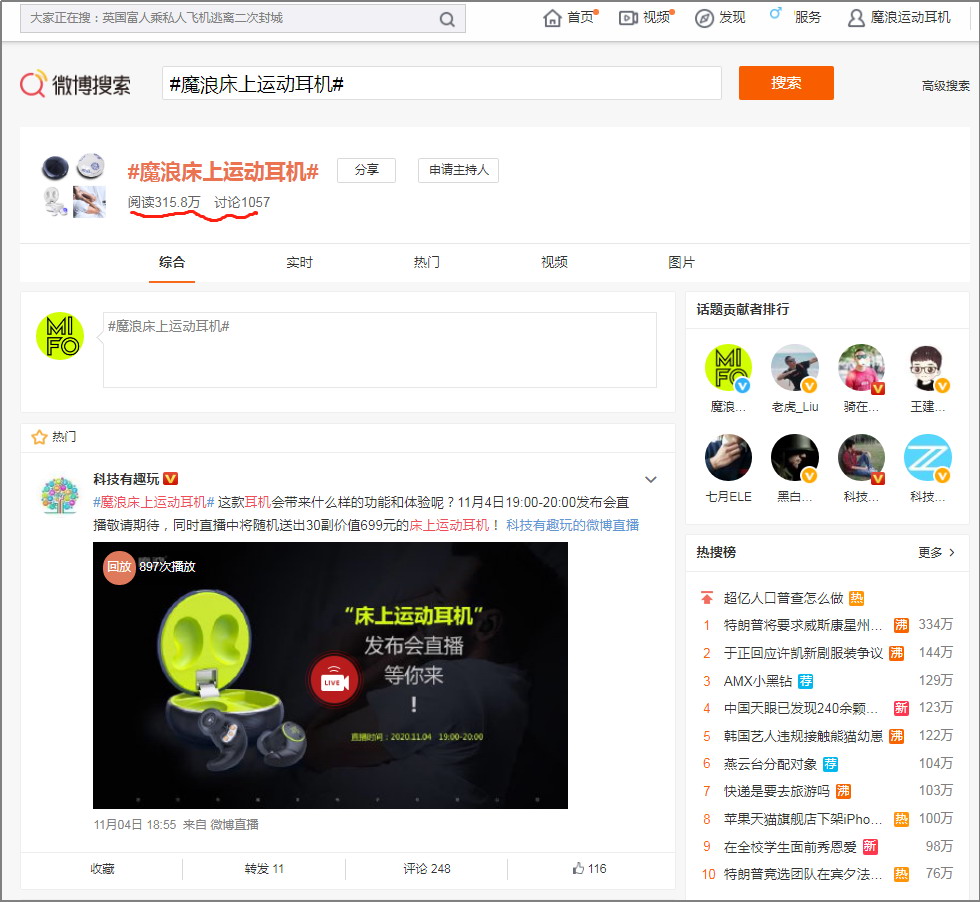Click the topic title #魔浪床上运动耳机#

click(223, 171)
